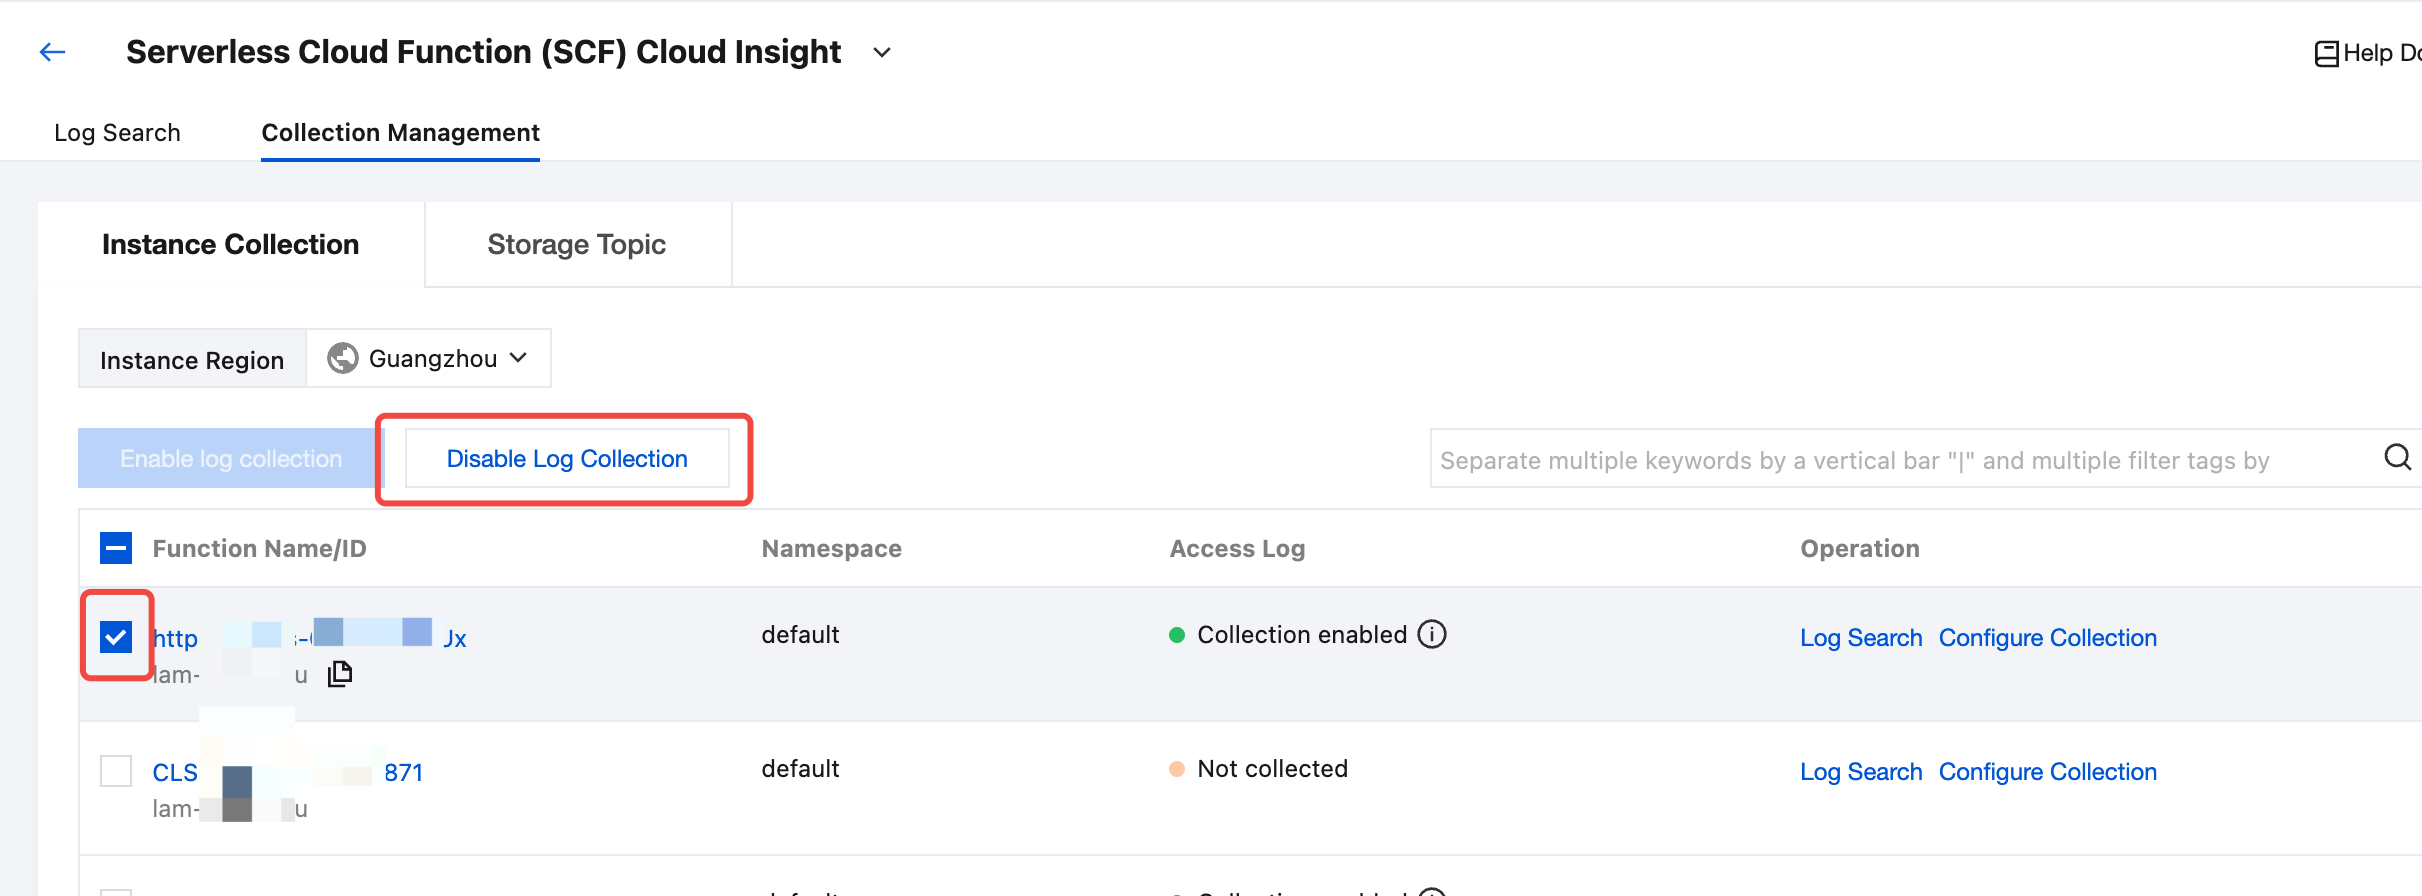2422x896 pixels.
Task: Uncheck the first http function checkbox
Action: pos(116,637)
